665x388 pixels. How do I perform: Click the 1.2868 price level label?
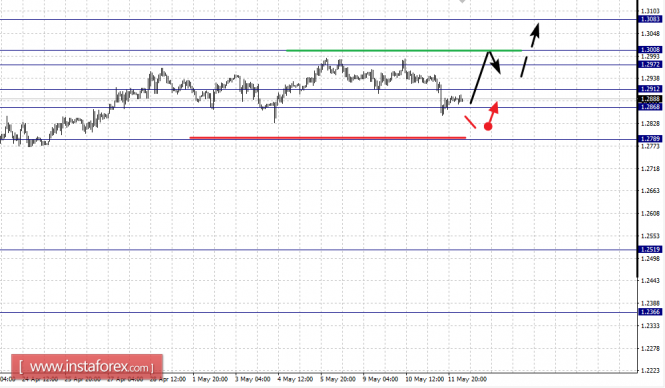coord(651,107)
